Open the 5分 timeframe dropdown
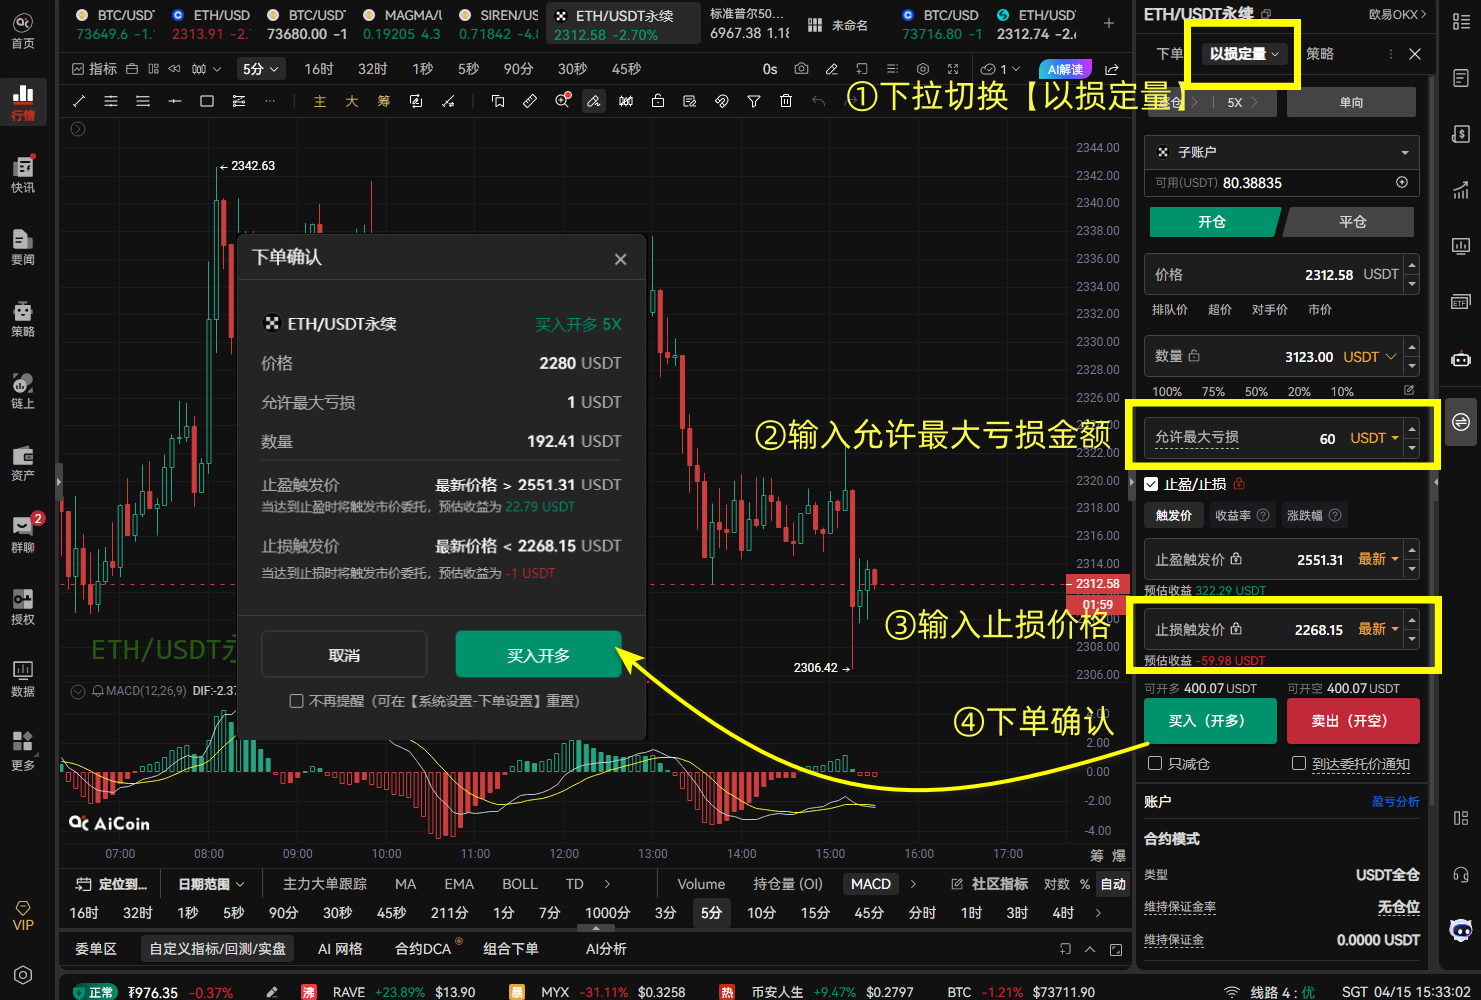This screenshot has height=1000, width=1481. (260, 69)
